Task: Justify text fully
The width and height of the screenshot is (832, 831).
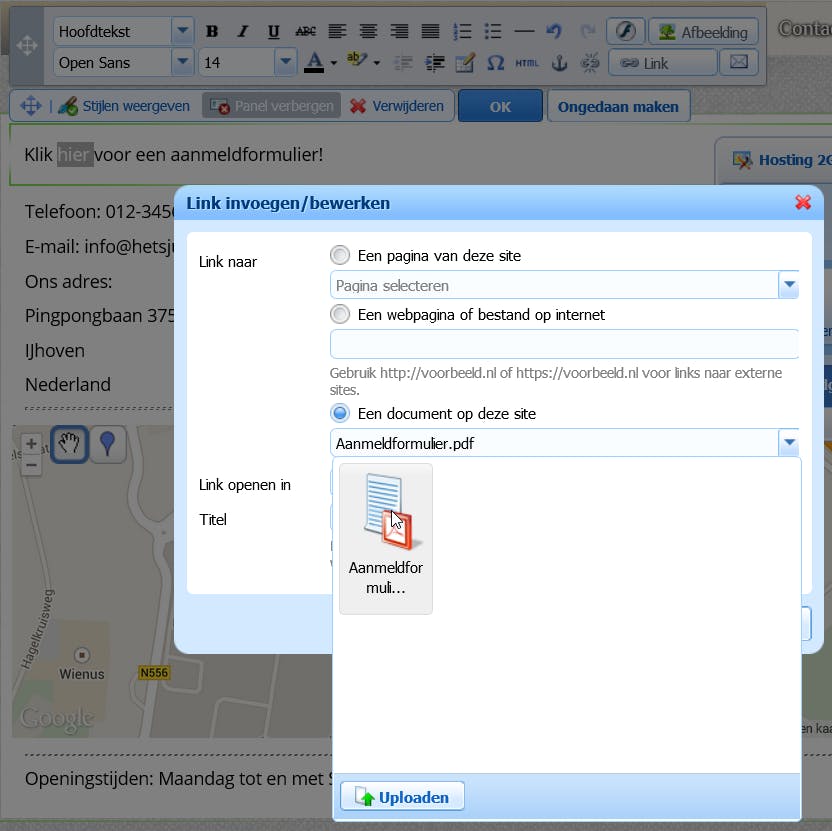Action: [x=430, y=31]
